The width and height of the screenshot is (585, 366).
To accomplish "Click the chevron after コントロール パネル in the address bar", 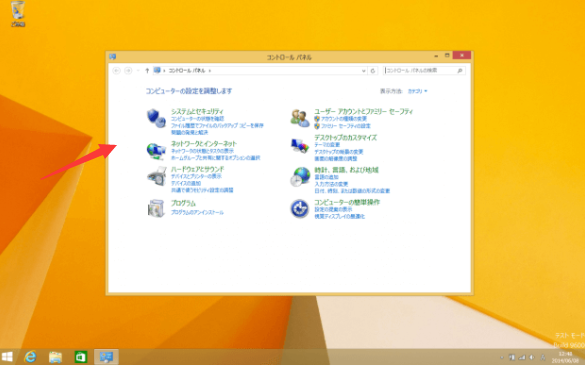I will point(210,71).
